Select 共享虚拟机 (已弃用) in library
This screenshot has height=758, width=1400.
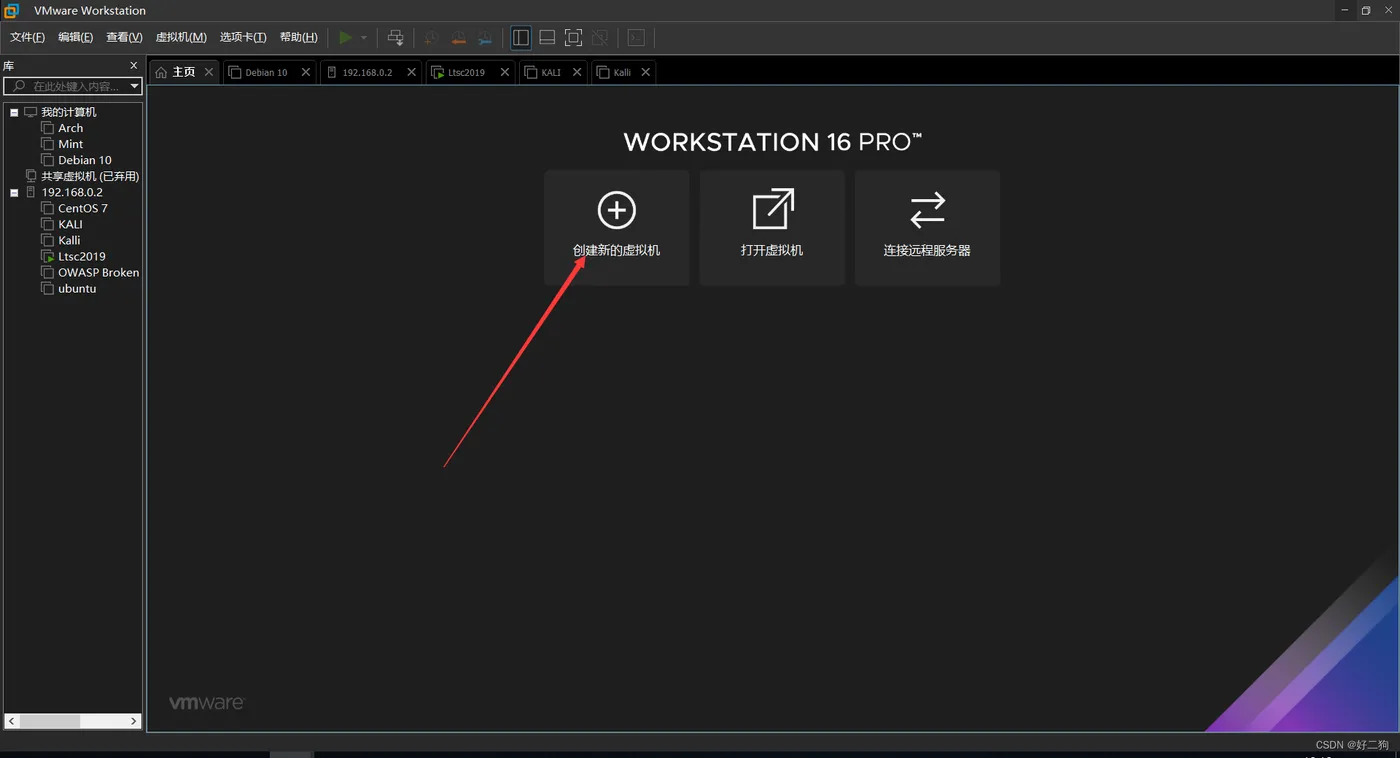(90, 176)
